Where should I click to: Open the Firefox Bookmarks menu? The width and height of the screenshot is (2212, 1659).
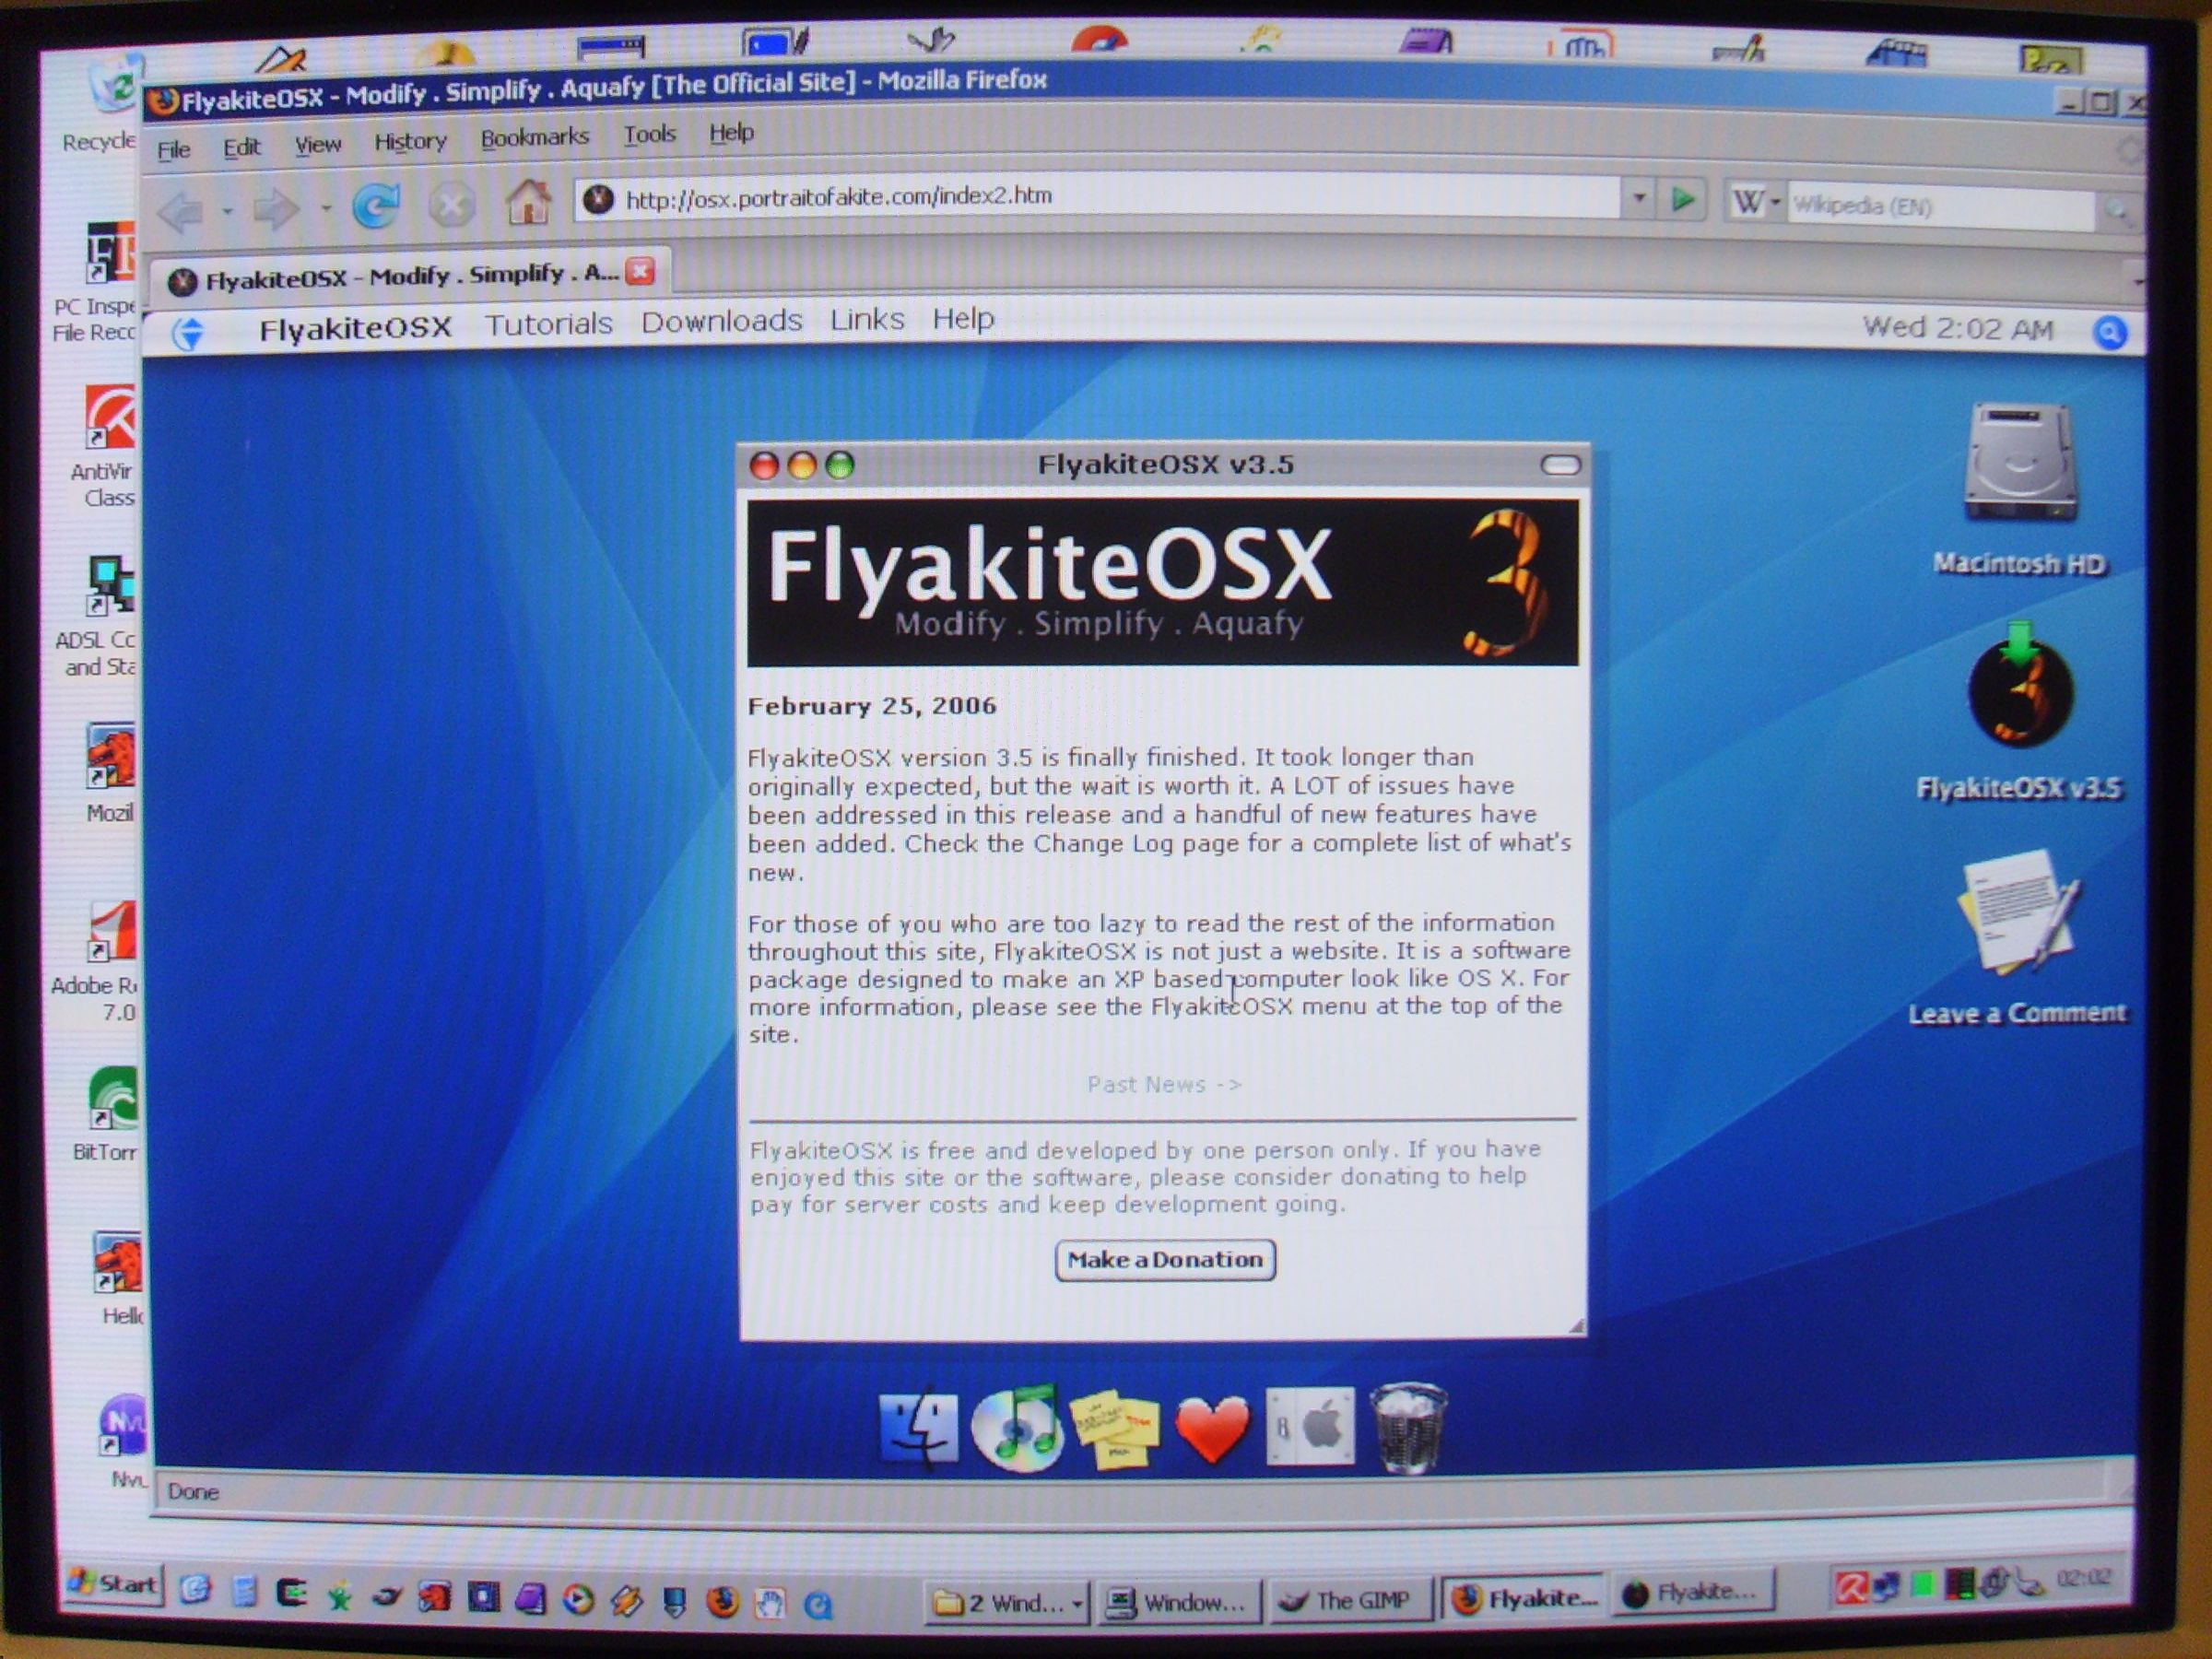[x=535, y=138]
